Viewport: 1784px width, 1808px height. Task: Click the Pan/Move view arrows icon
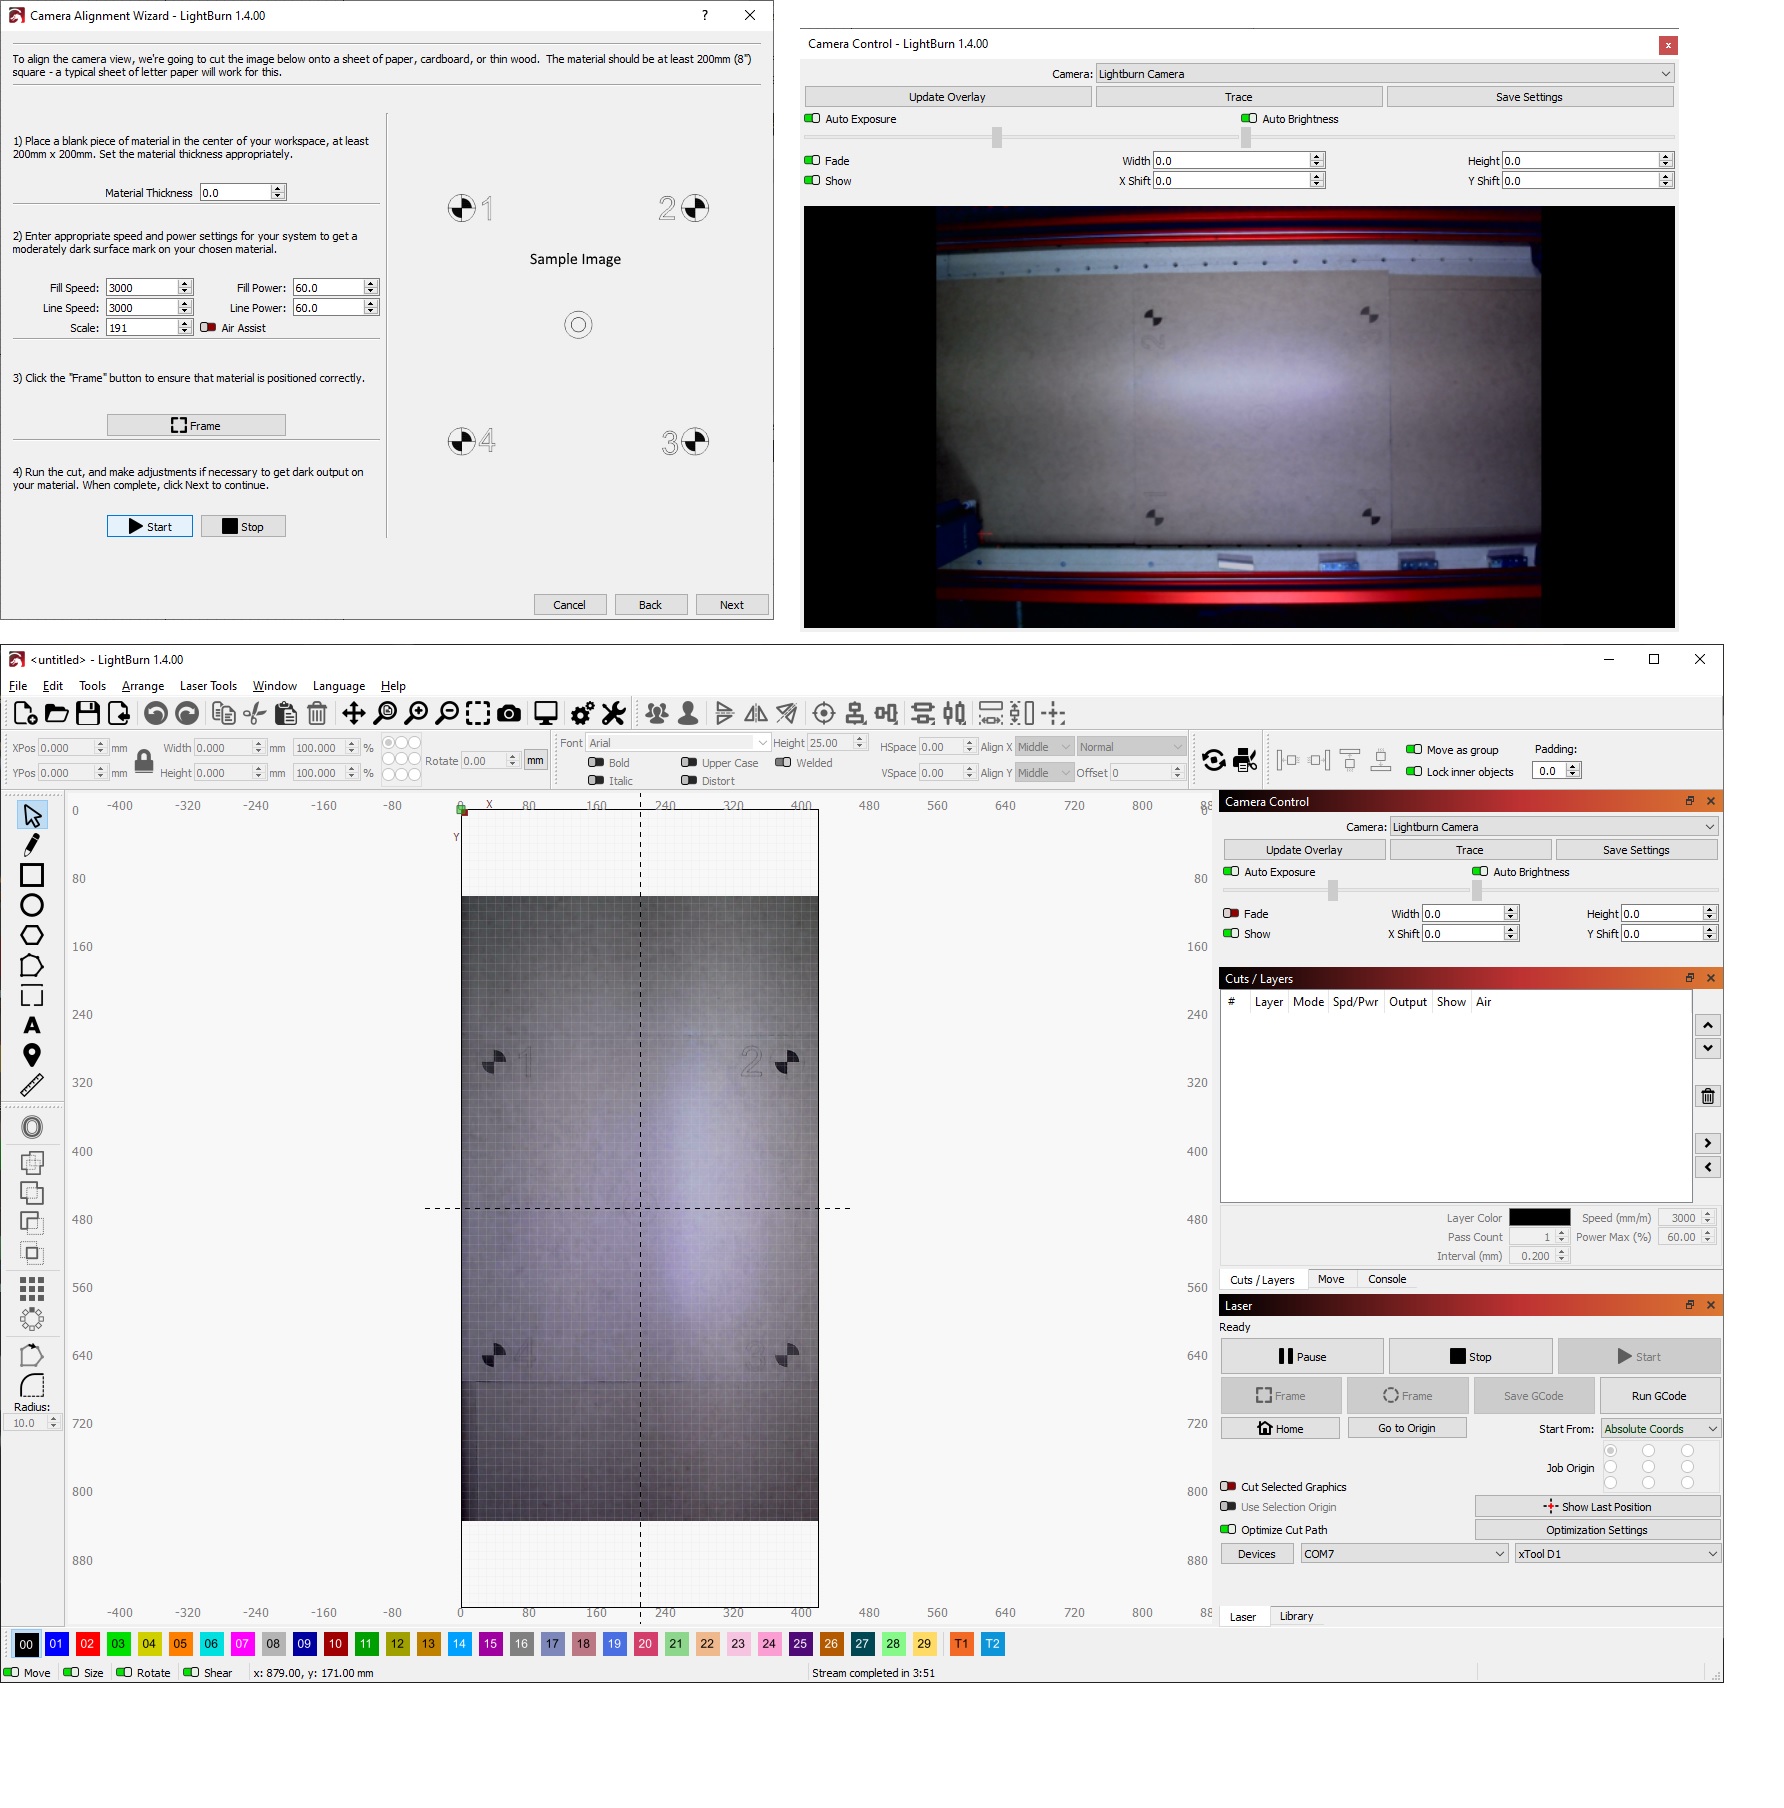pos(353,713)
